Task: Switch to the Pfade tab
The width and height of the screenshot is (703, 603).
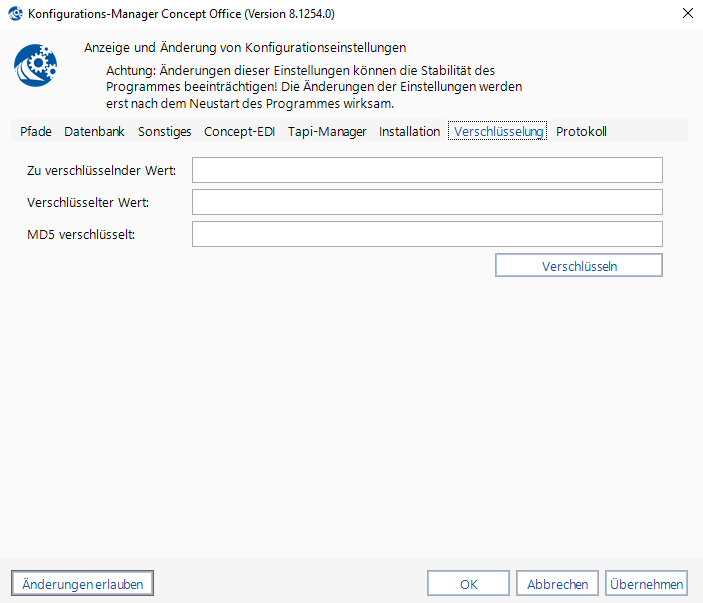Action: pos(36,131)
